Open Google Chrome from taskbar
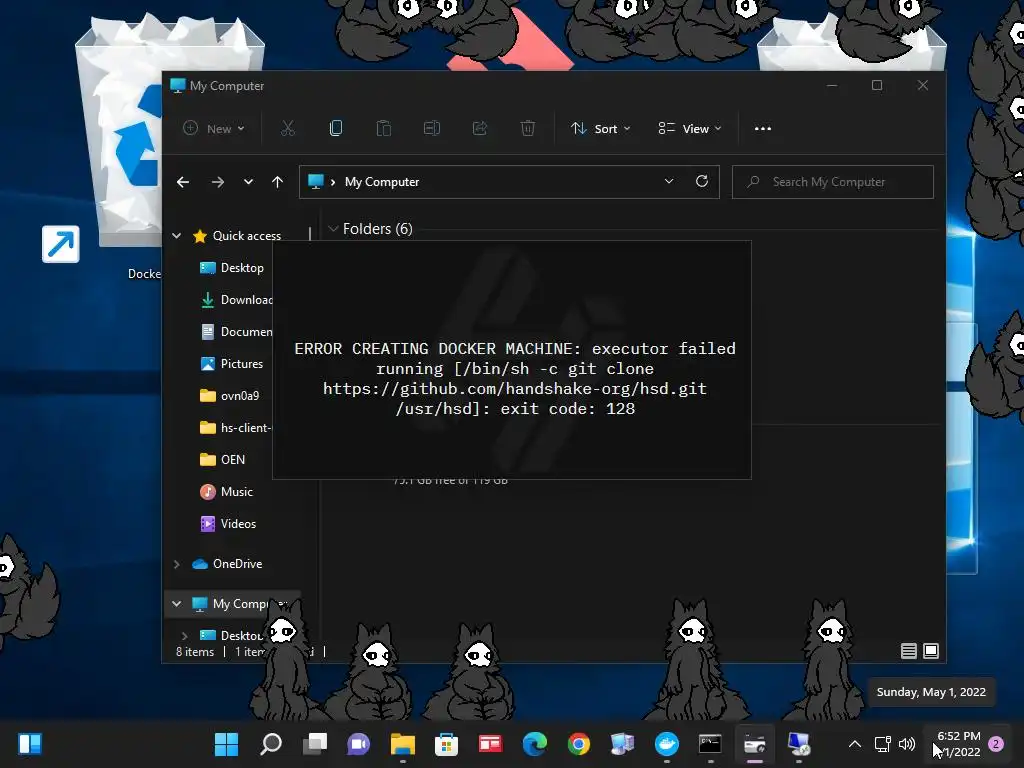The image size is (1024, 768). [579, 744]
